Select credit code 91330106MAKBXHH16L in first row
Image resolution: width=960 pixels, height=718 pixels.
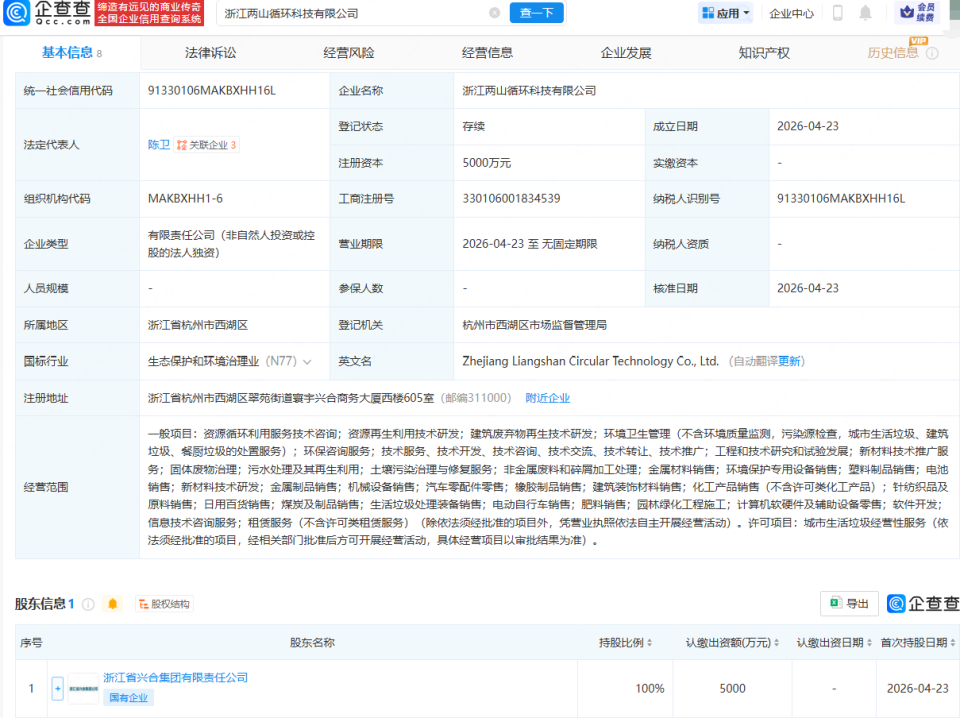[212, 91]
